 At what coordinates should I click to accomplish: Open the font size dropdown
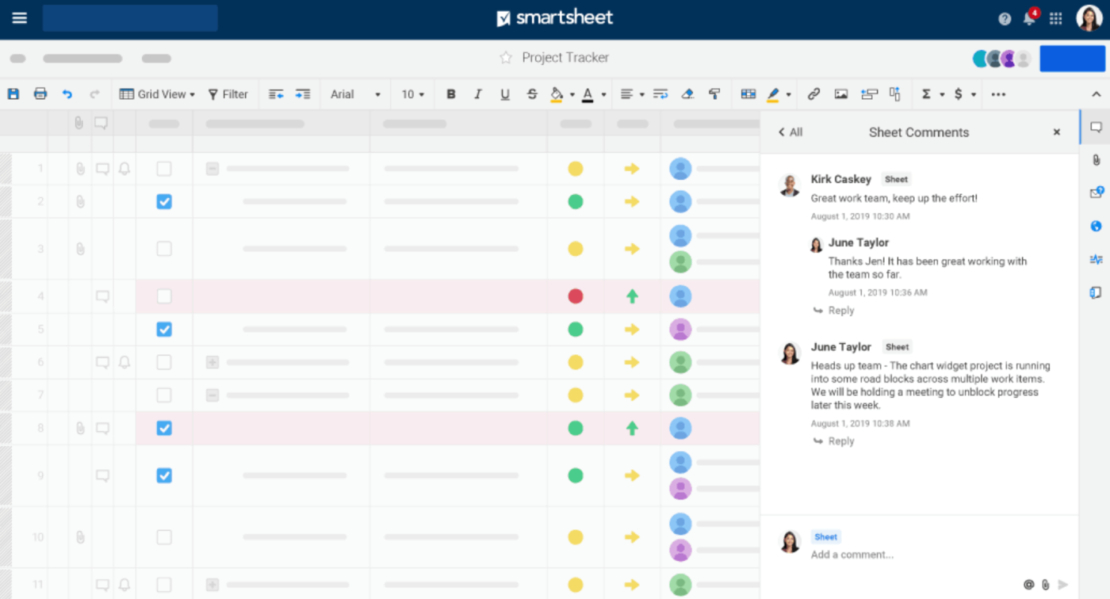[x=412, y=93]
